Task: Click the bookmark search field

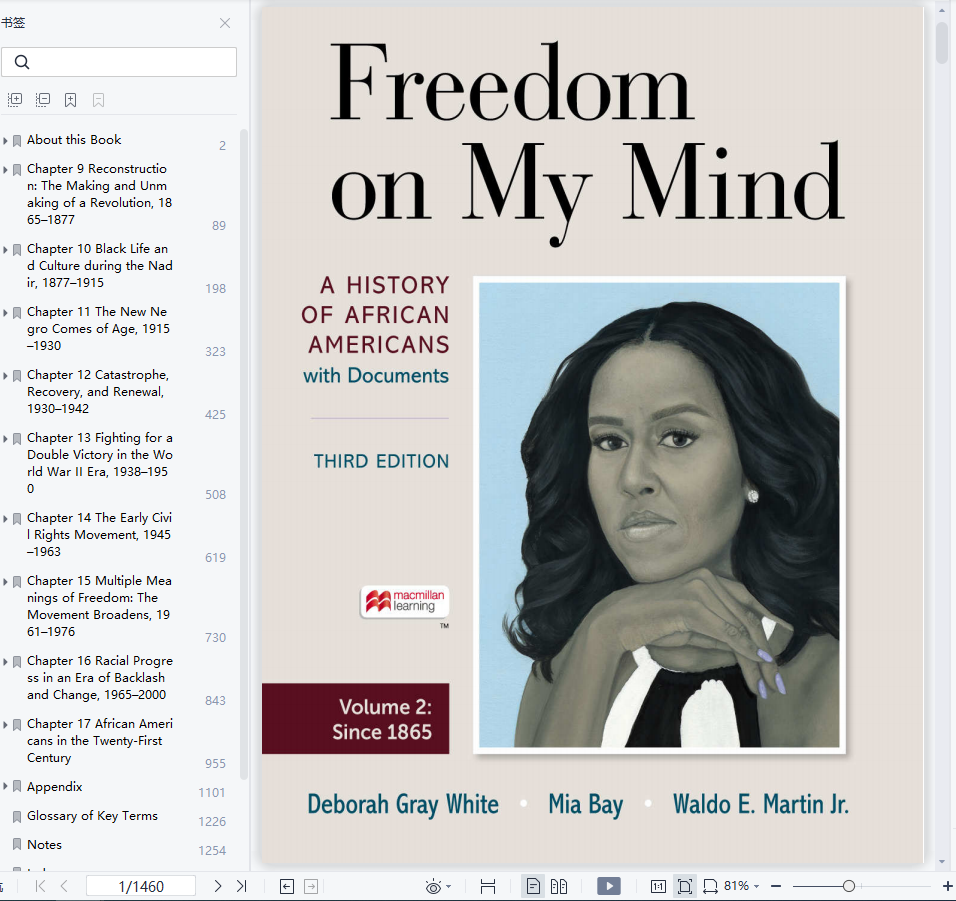Action: [119, 62]
